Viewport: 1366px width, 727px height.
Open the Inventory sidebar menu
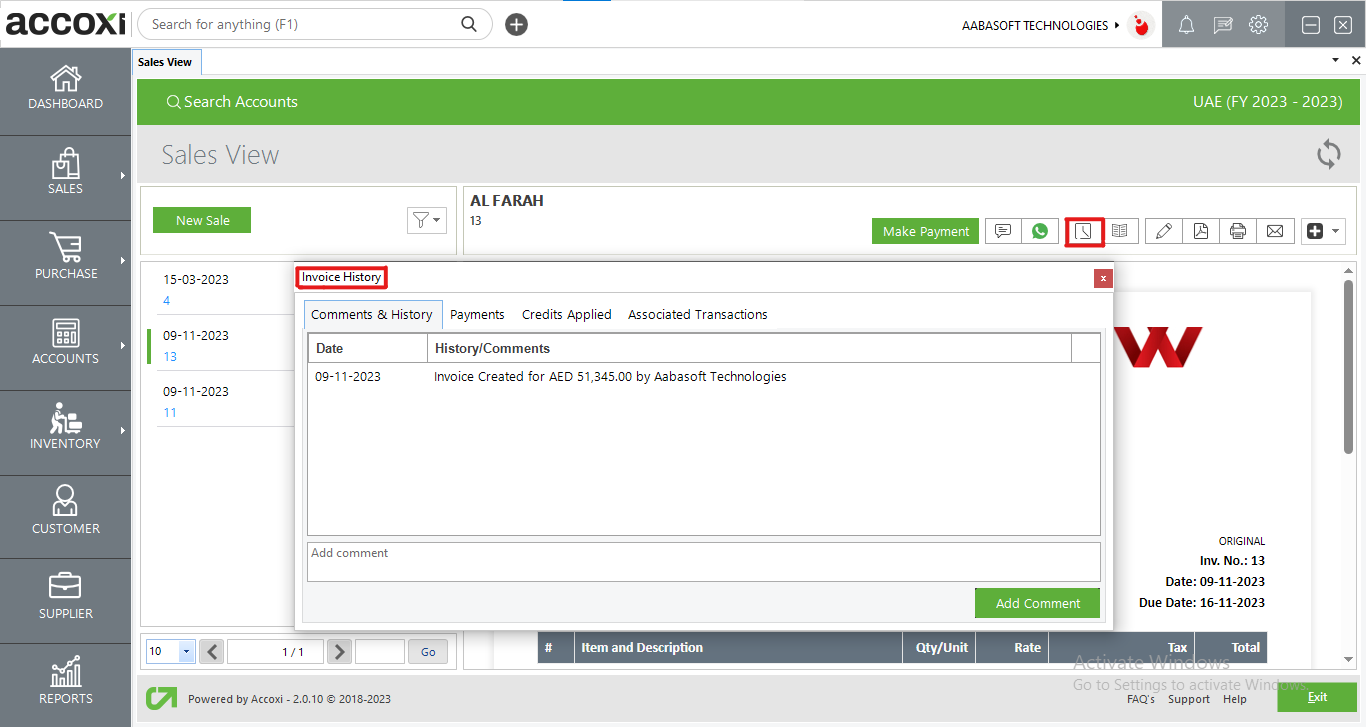(65, 428)
